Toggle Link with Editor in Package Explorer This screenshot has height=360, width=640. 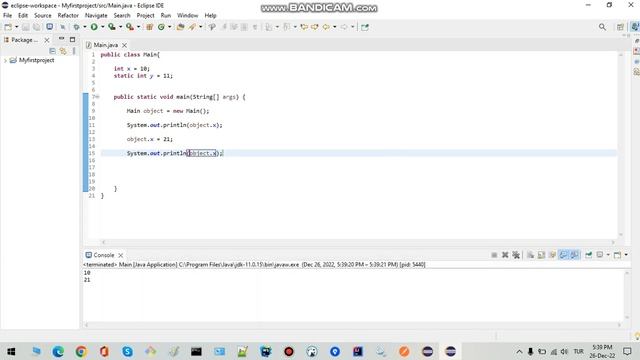63,51
